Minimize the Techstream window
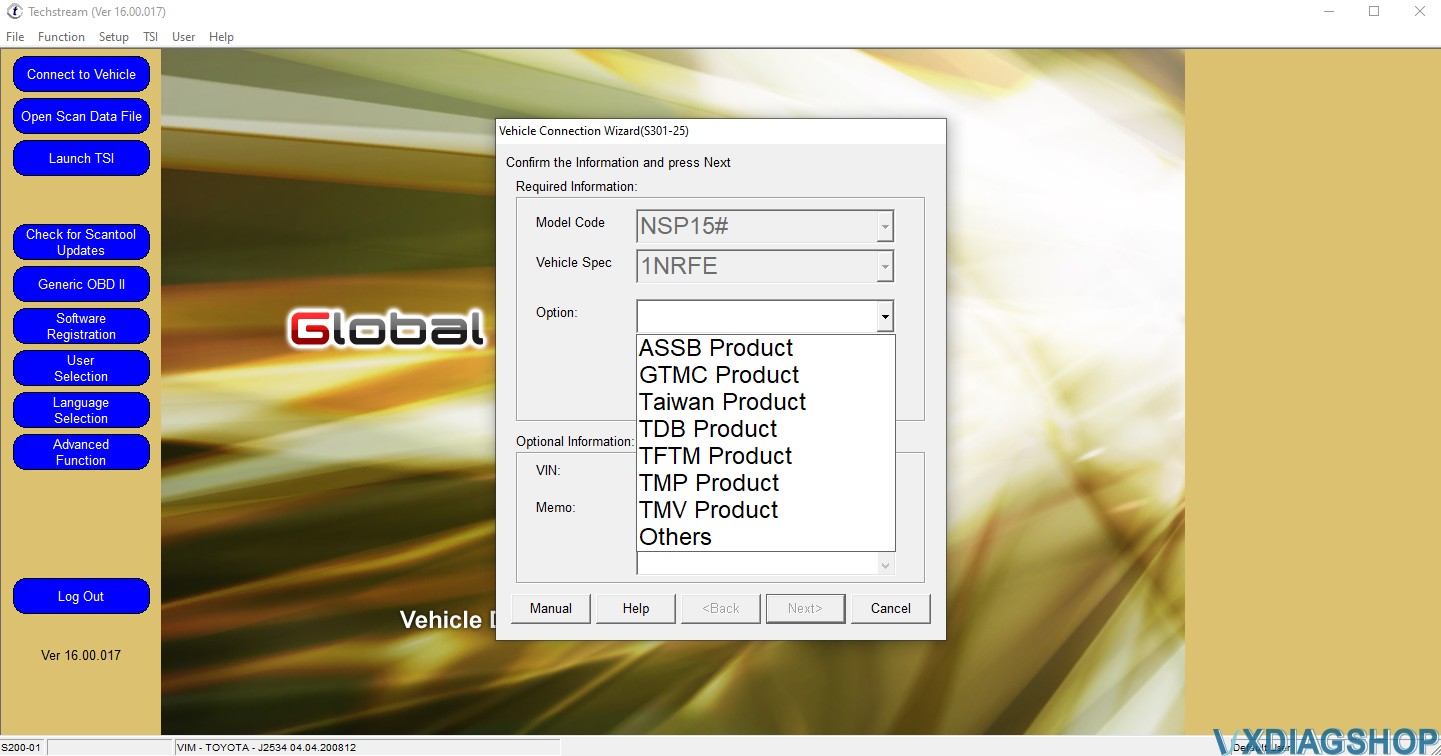 (x=1328, y=12)
